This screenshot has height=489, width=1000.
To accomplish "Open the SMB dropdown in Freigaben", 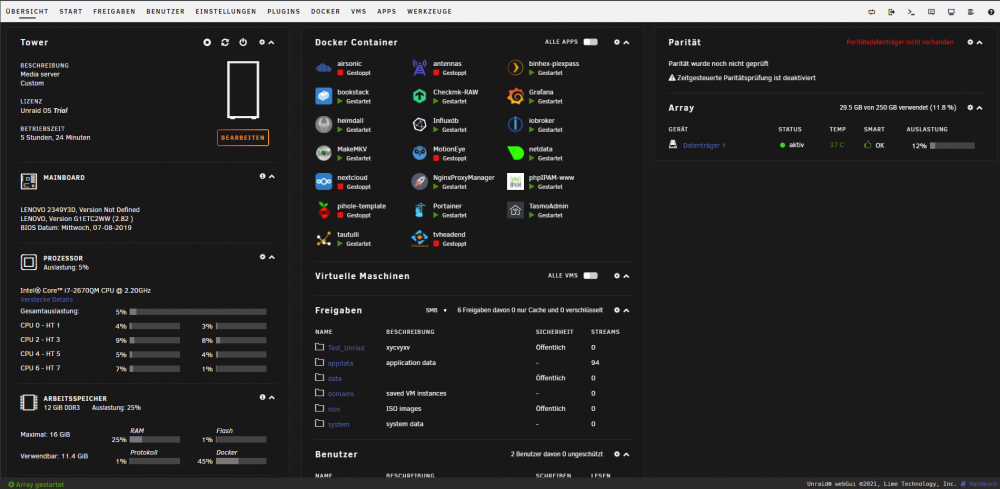I will 436,310.
